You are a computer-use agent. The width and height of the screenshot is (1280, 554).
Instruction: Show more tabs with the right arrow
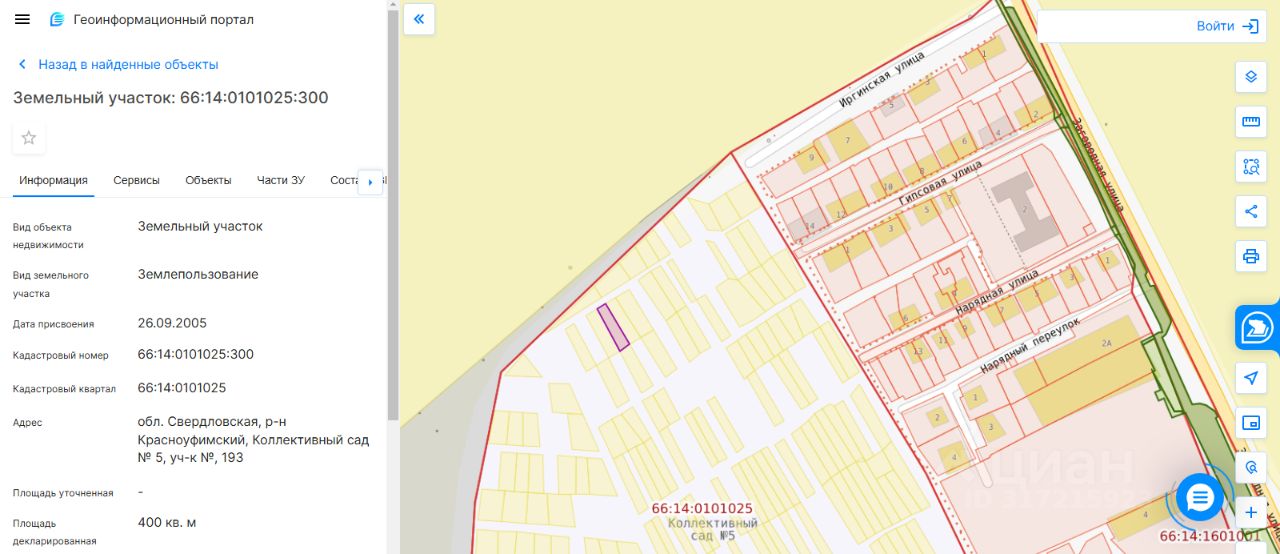tap(371, 182)
